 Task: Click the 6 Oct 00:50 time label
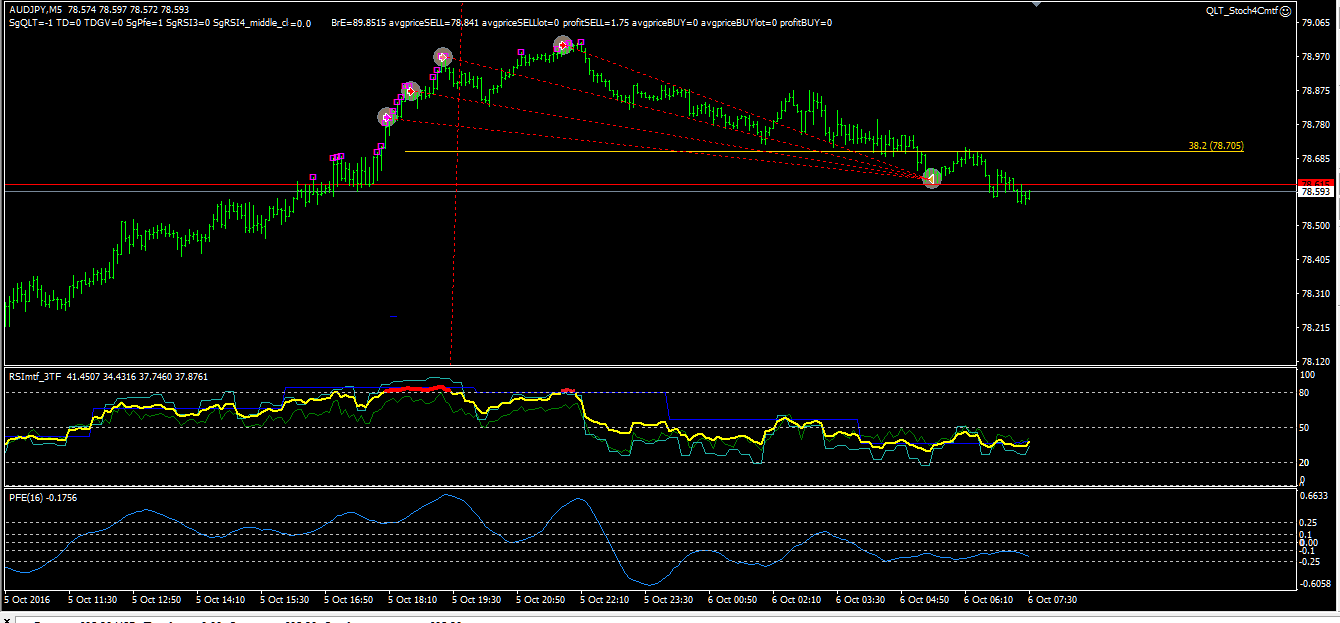[x=732, y=600]
